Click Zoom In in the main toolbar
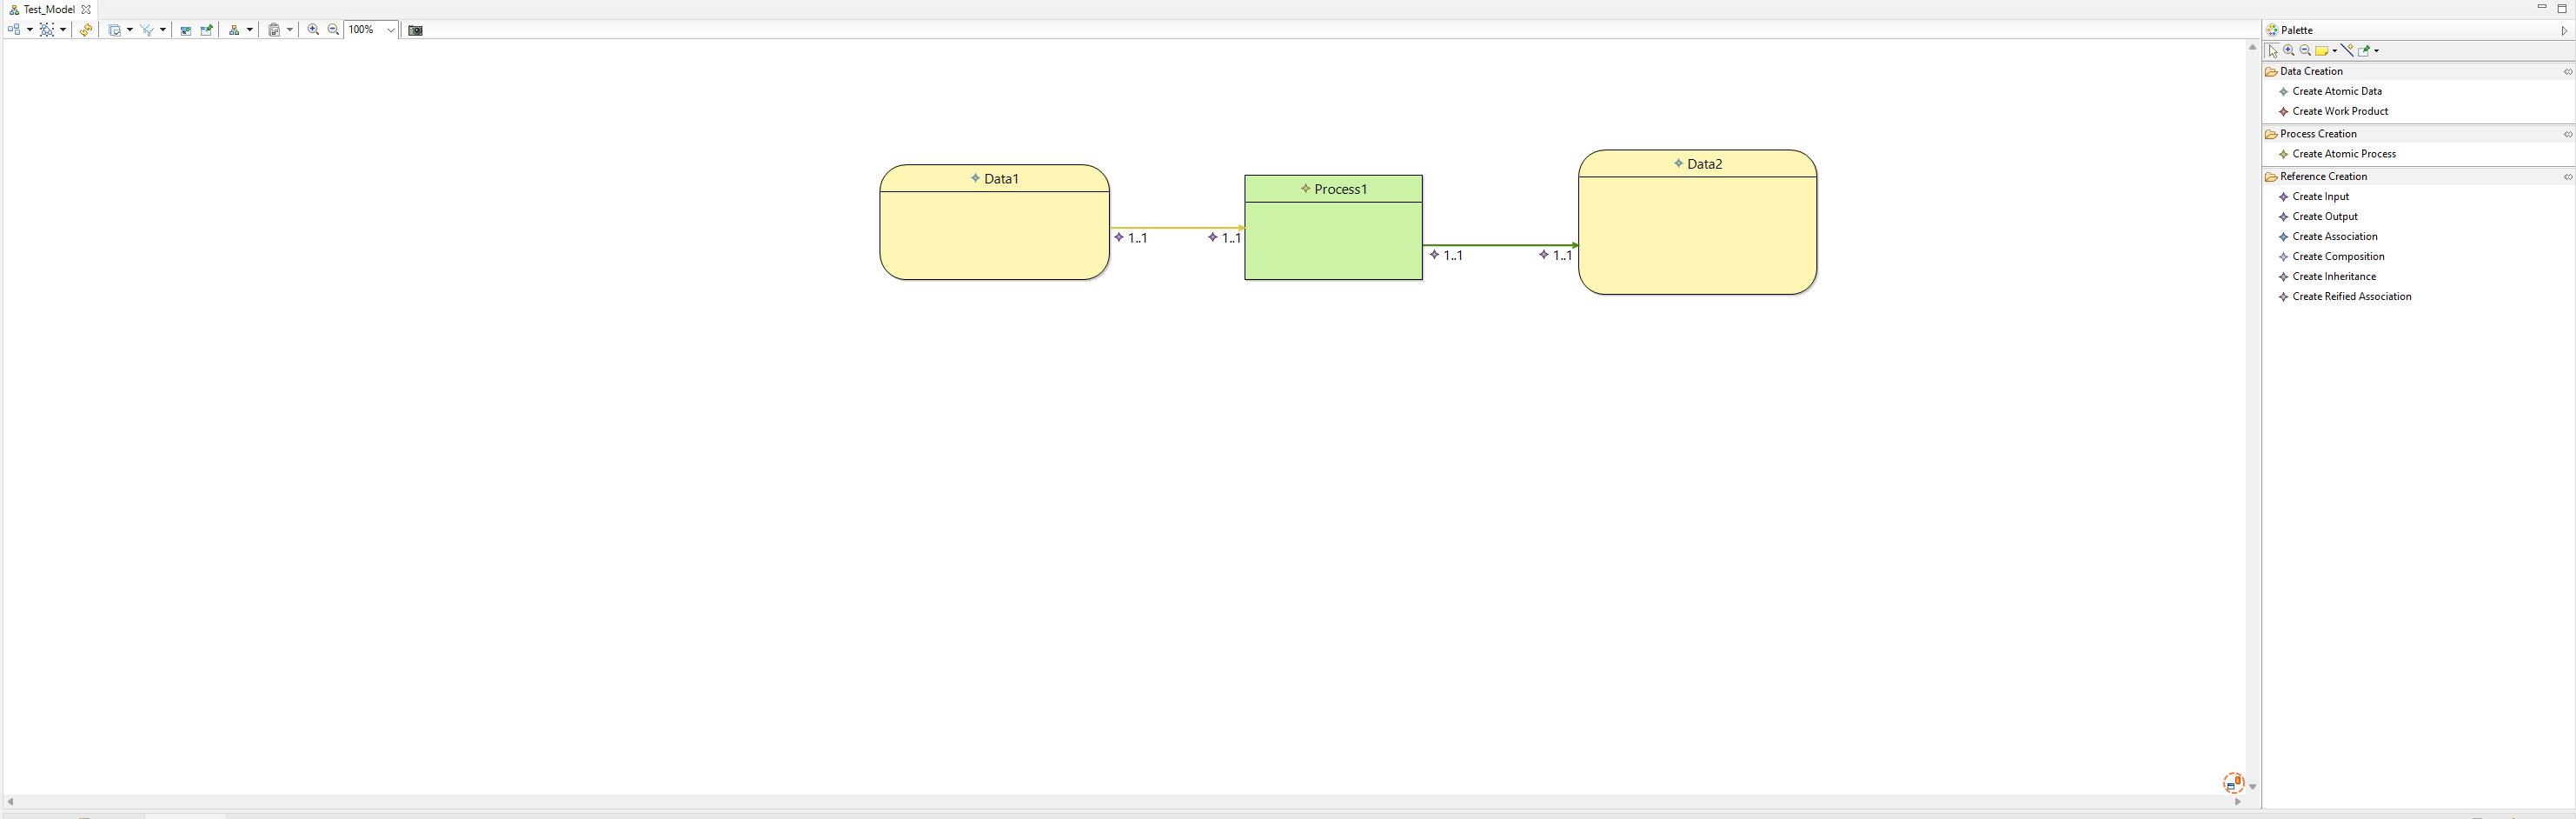Image resolution: width=2576 pixels, height=819 pixels. point(313,30)
